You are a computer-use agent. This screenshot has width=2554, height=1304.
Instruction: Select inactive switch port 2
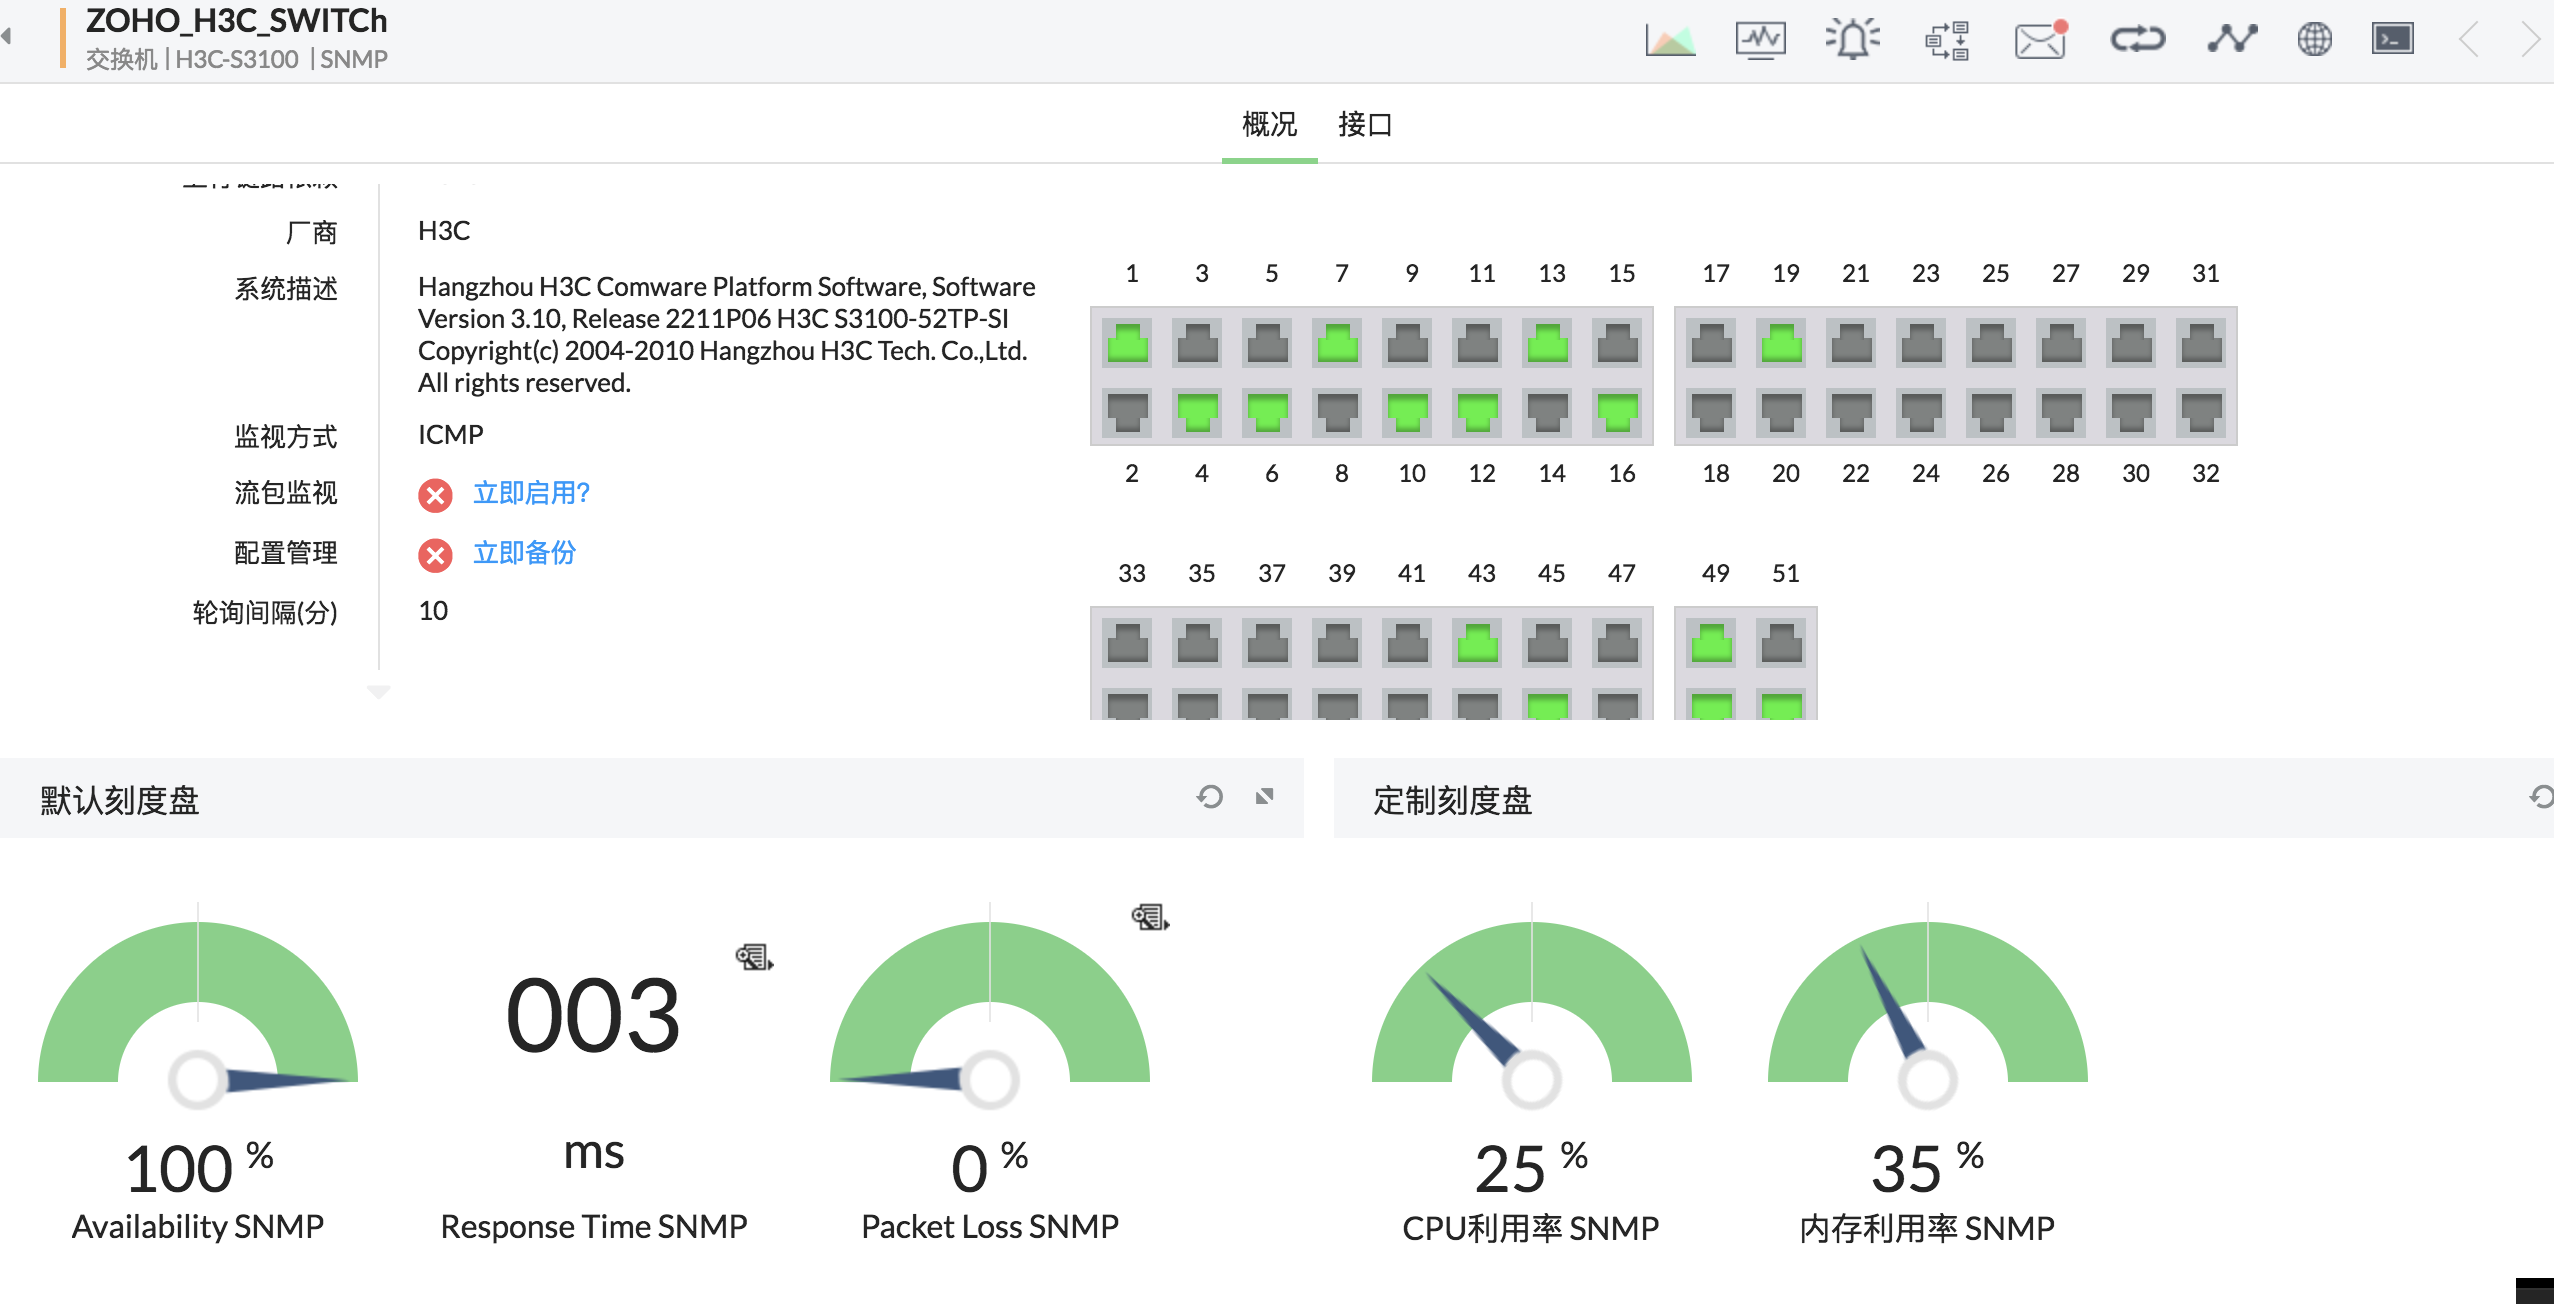pos(1128,412)
